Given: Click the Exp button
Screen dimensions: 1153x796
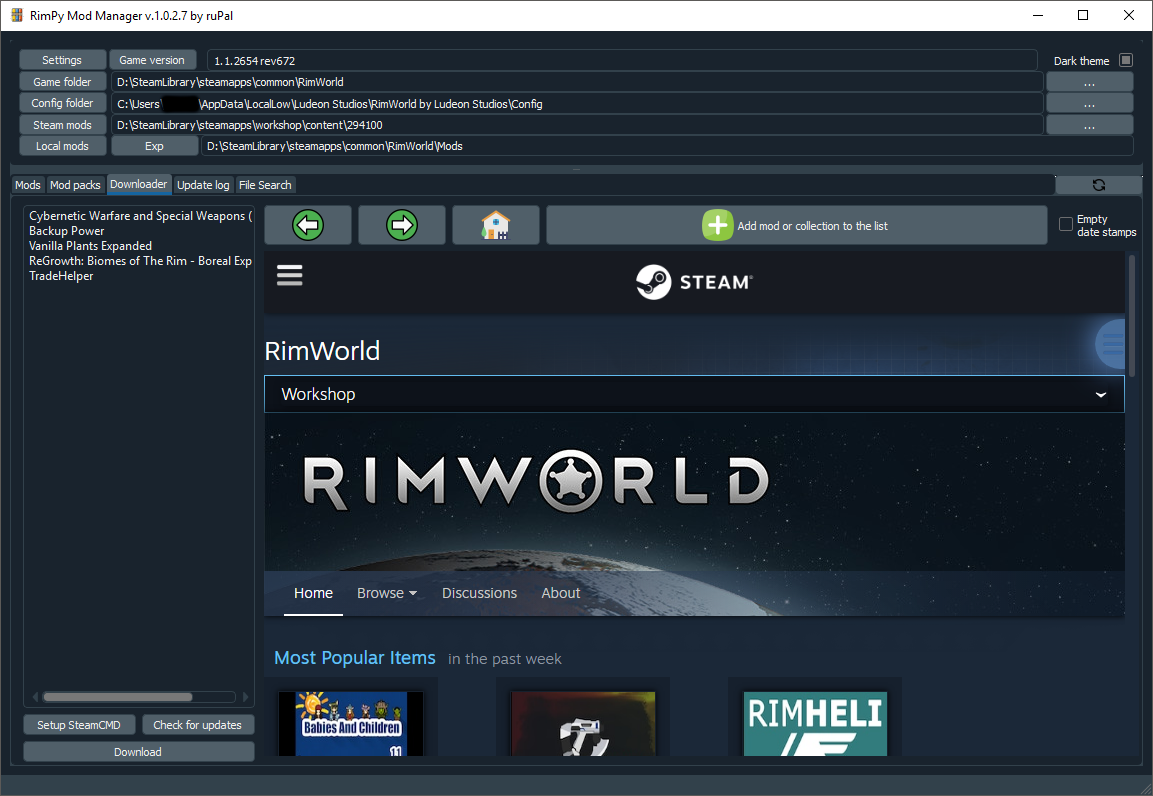Looking at the screenshot, I should 154,146.
